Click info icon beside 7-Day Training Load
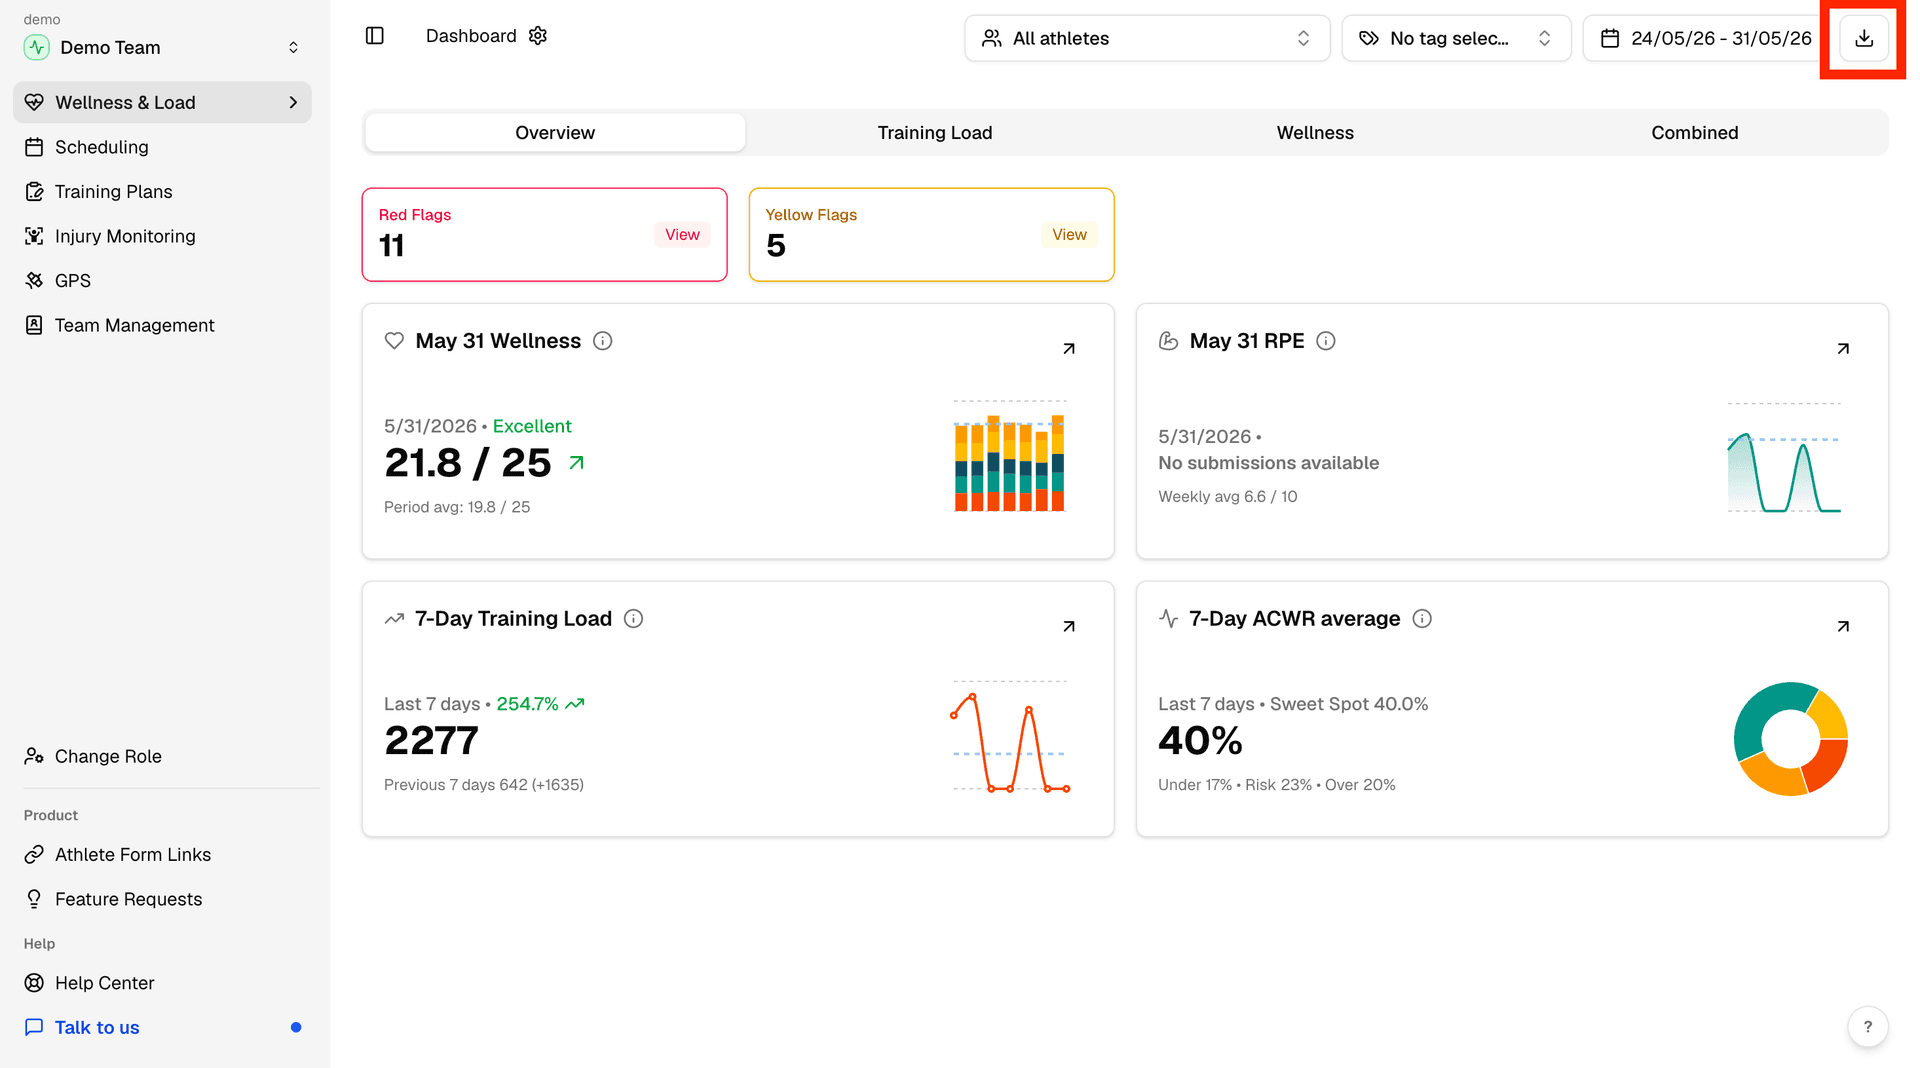 tap(634, 619)
